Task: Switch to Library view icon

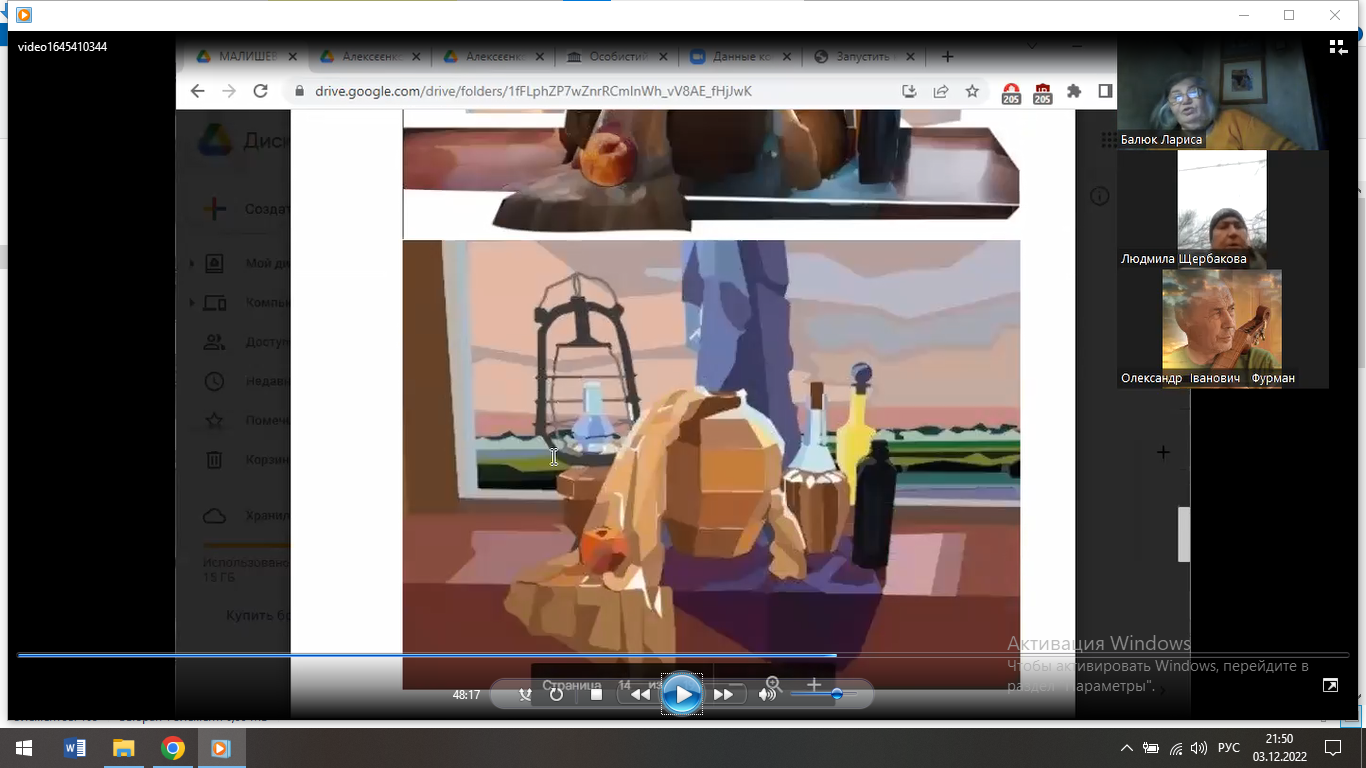Action: [1338, 46]
